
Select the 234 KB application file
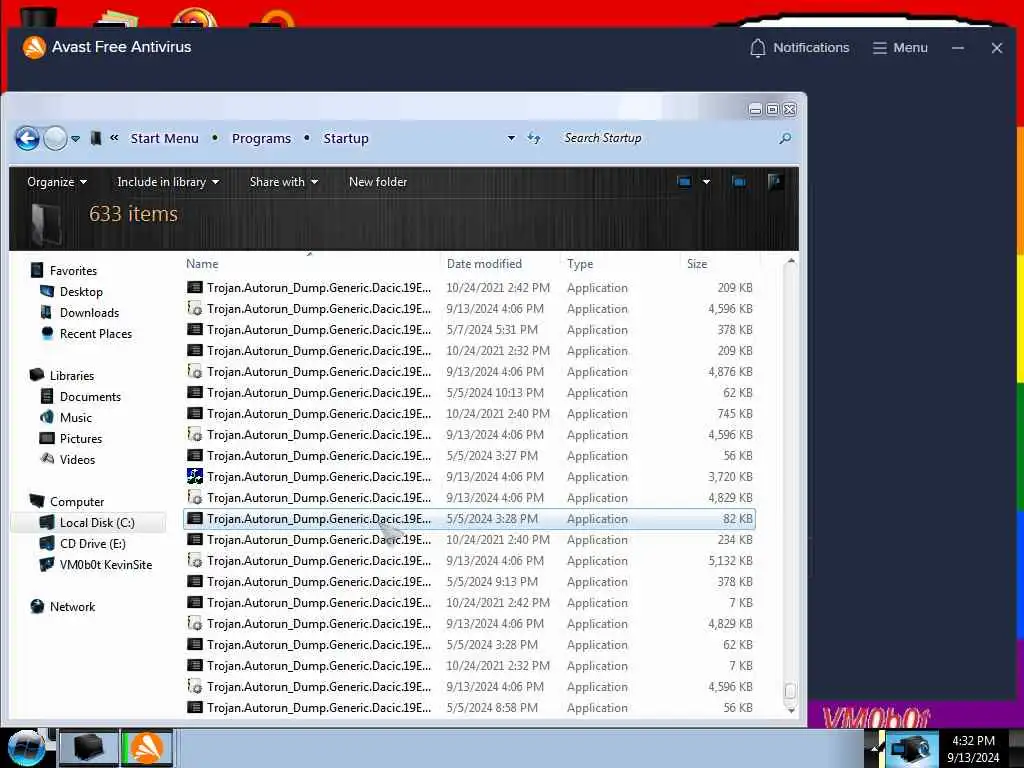(x=470, y=539)
